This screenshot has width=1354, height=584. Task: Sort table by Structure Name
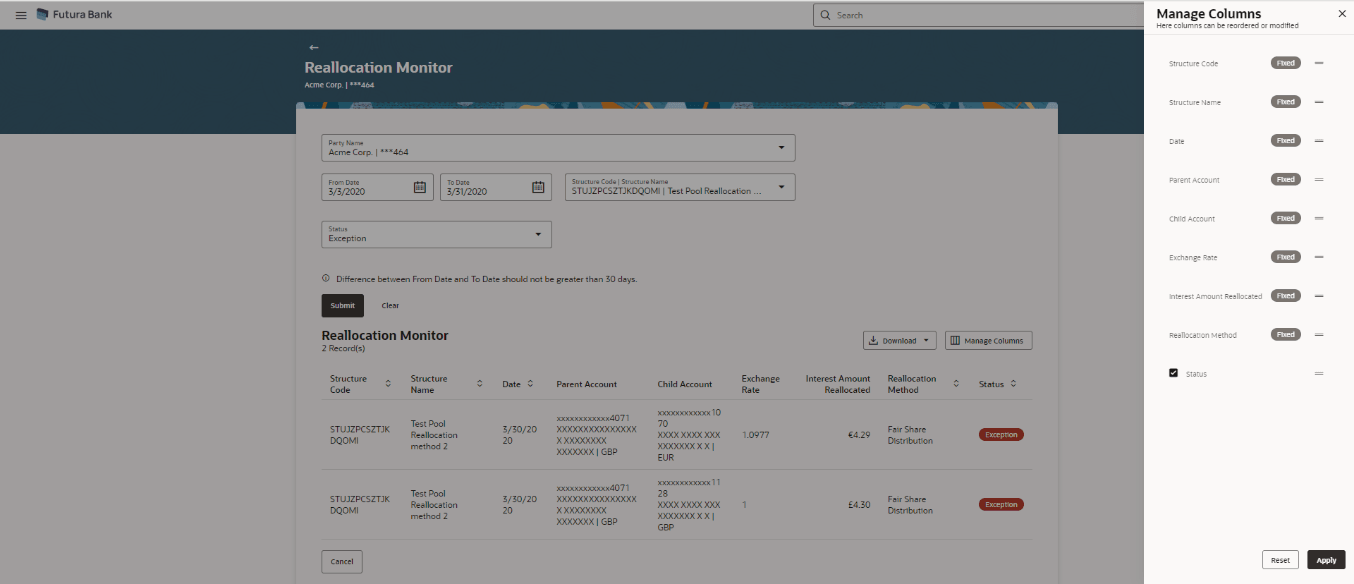coord(479,384)
